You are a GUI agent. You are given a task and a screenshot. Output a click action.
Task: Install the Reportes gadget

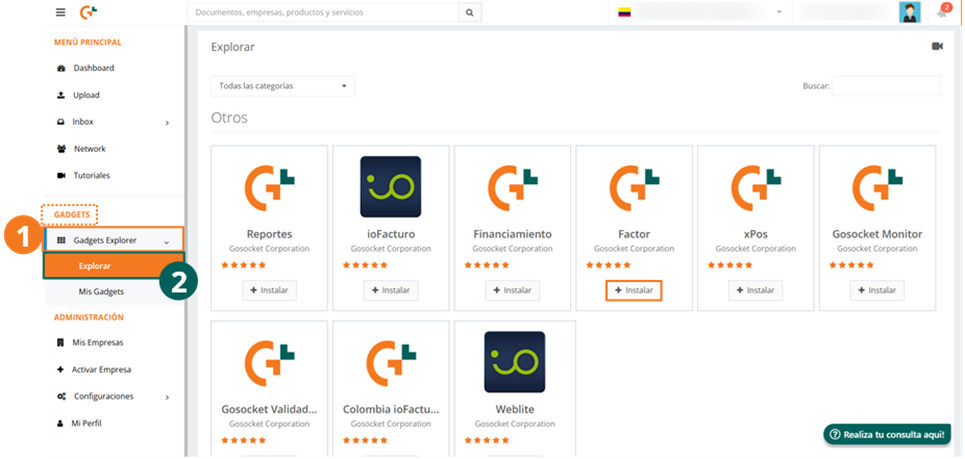pos(270,290)
